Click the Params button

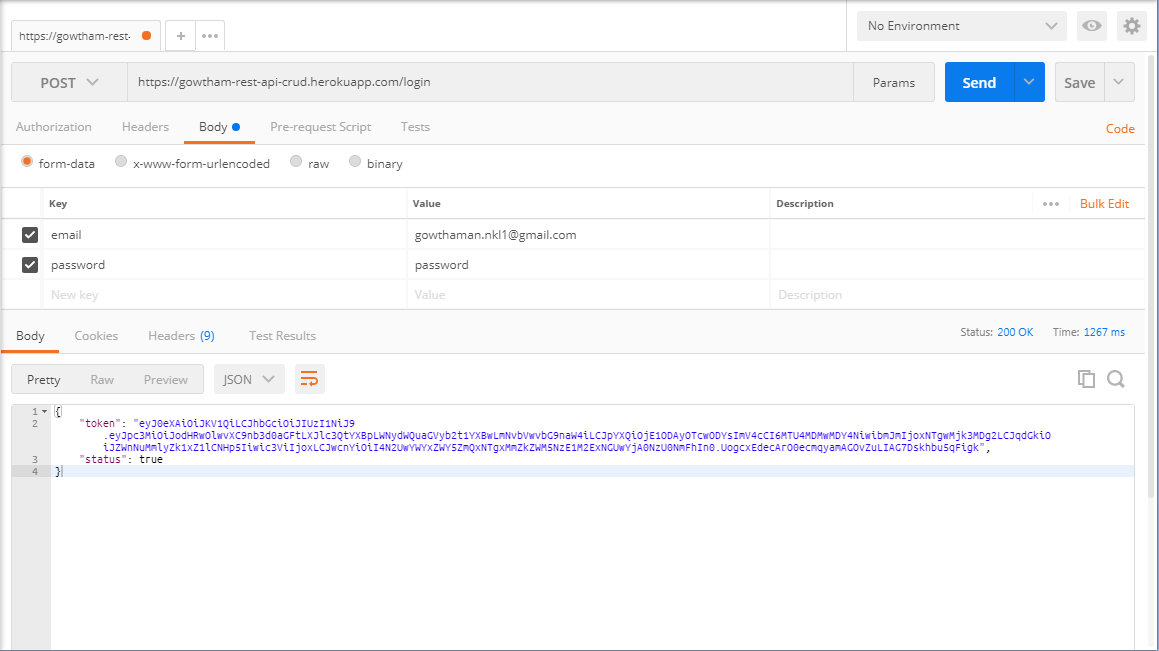click(894, 83)
